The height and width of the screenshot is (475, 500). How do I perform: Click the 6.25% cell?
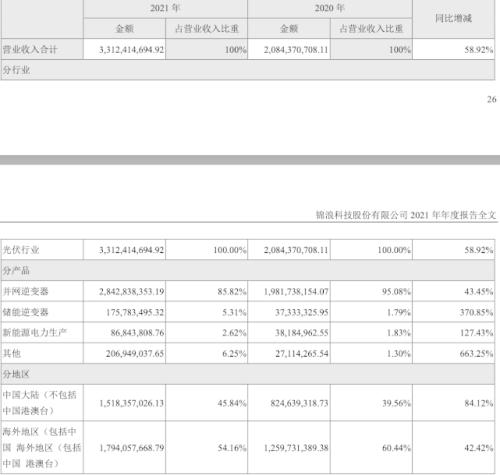click(234, 353)
